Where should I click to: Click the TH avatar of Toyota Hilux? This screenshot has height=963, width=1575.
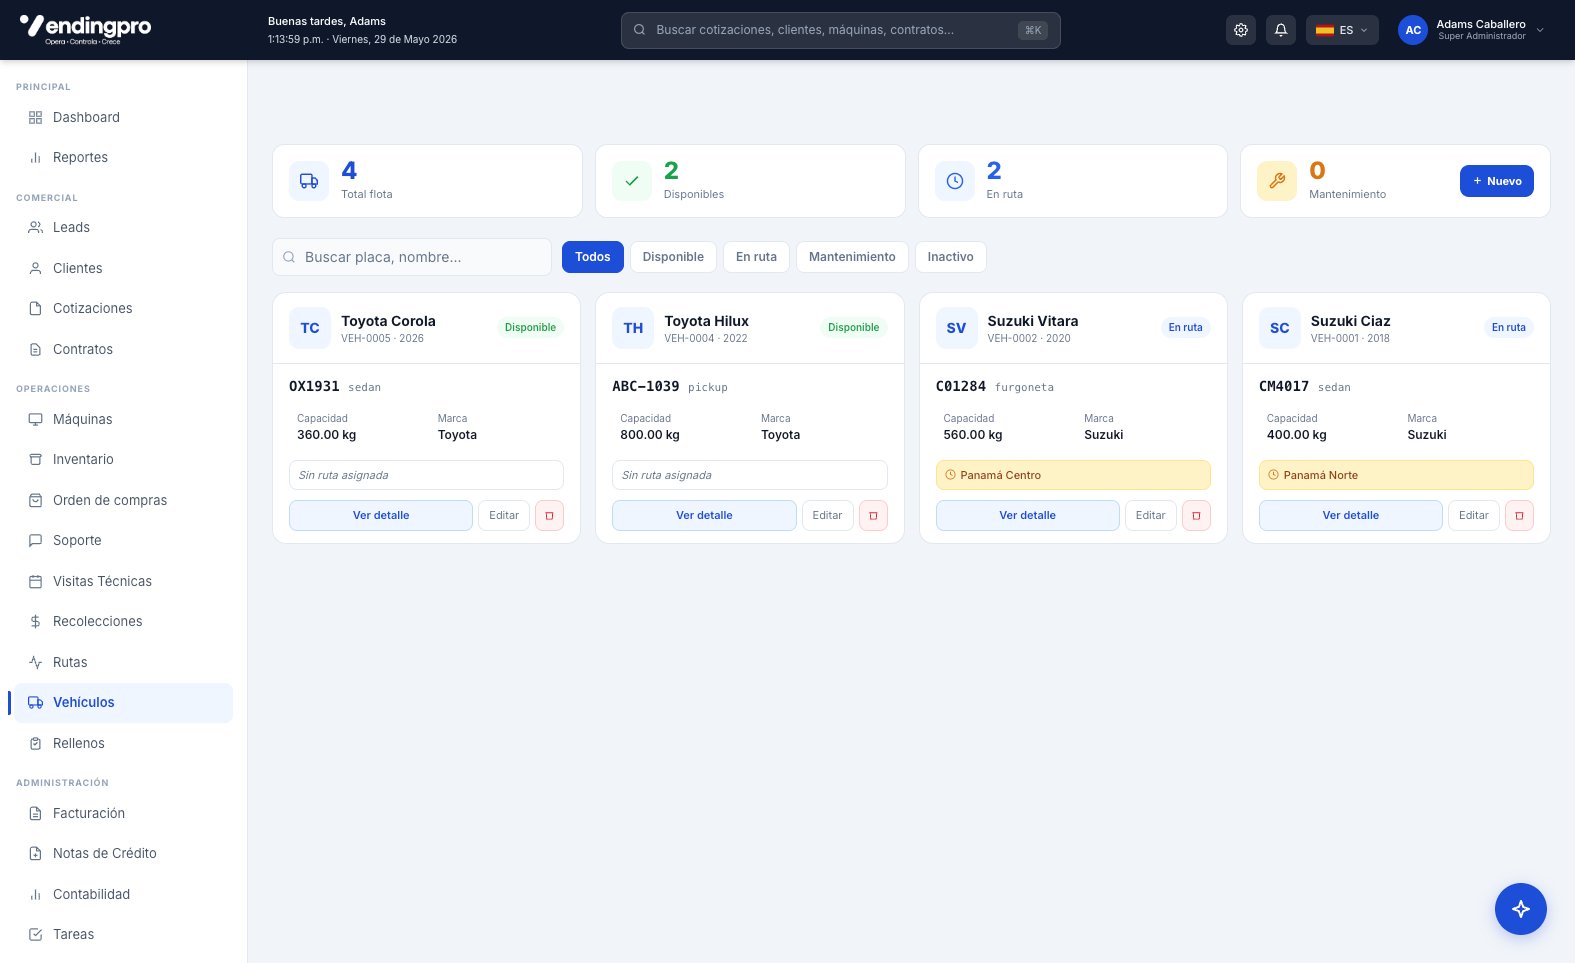click(x=633, y=328)
